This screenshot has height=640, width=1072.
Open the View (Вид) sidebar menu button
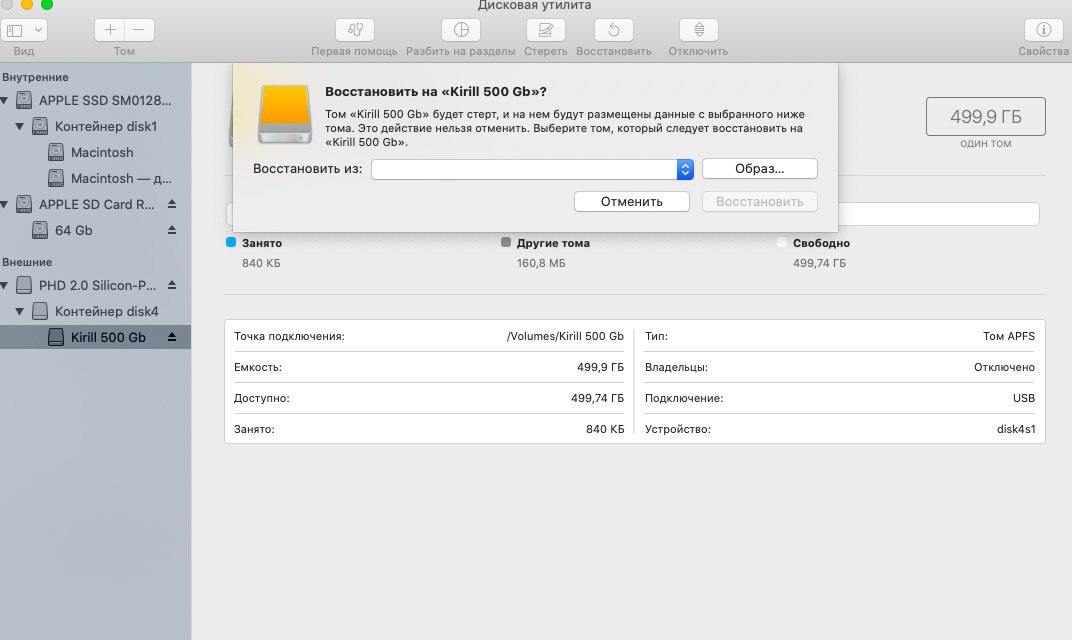(24, 30)
